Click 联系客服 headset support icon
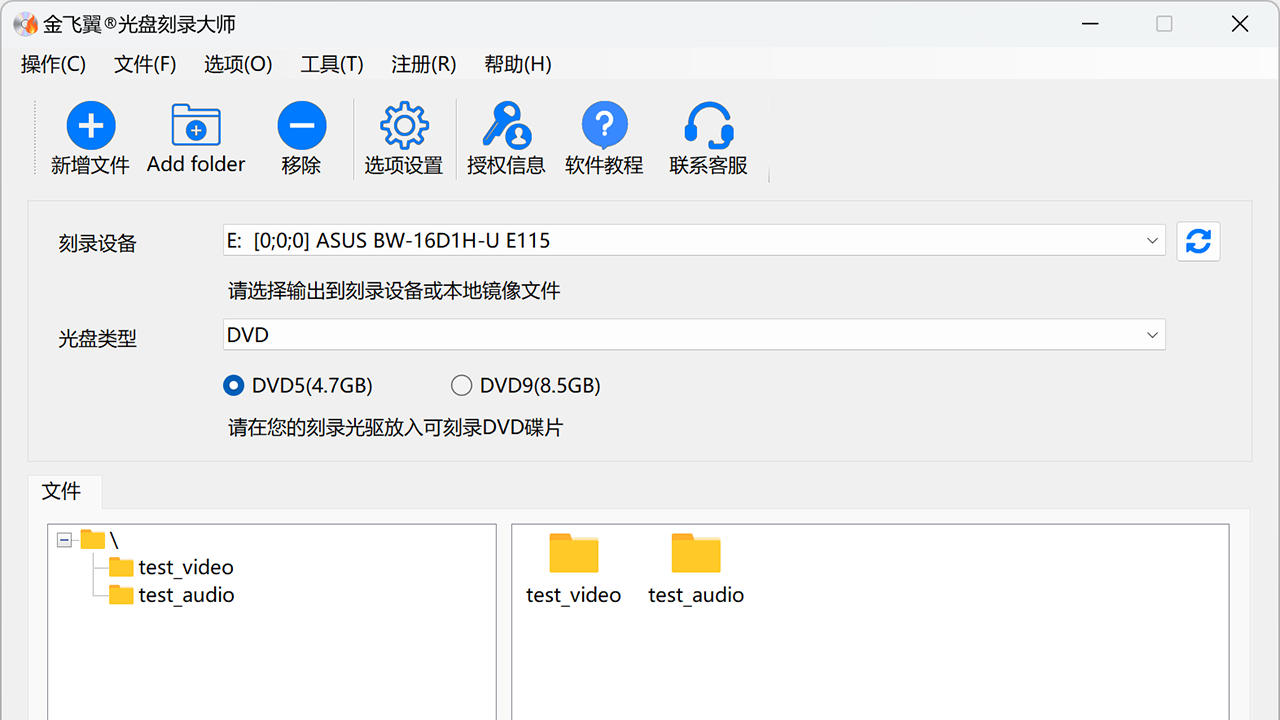The image size is (1280, 720). tap(708, 127)
